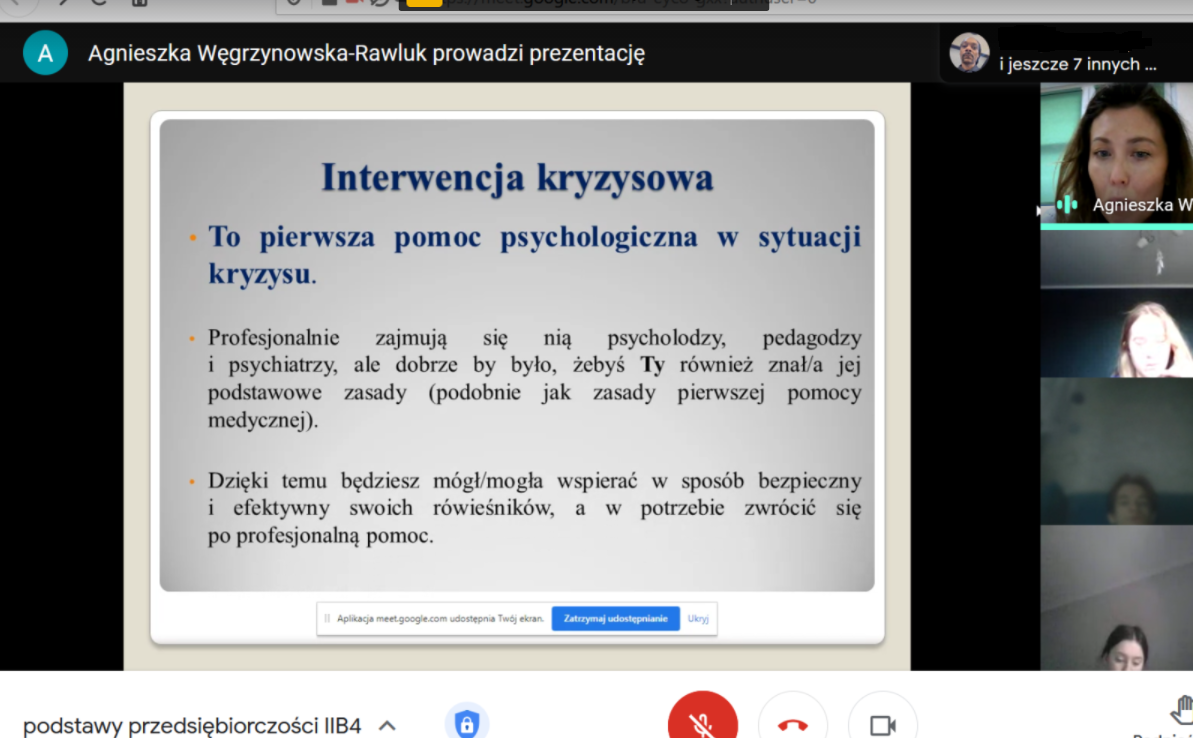The width and height of the screenshot is (1193, 738).
Task: Open participants list 'i jeszcze 7 innych'
Action: pos(1077,64)
